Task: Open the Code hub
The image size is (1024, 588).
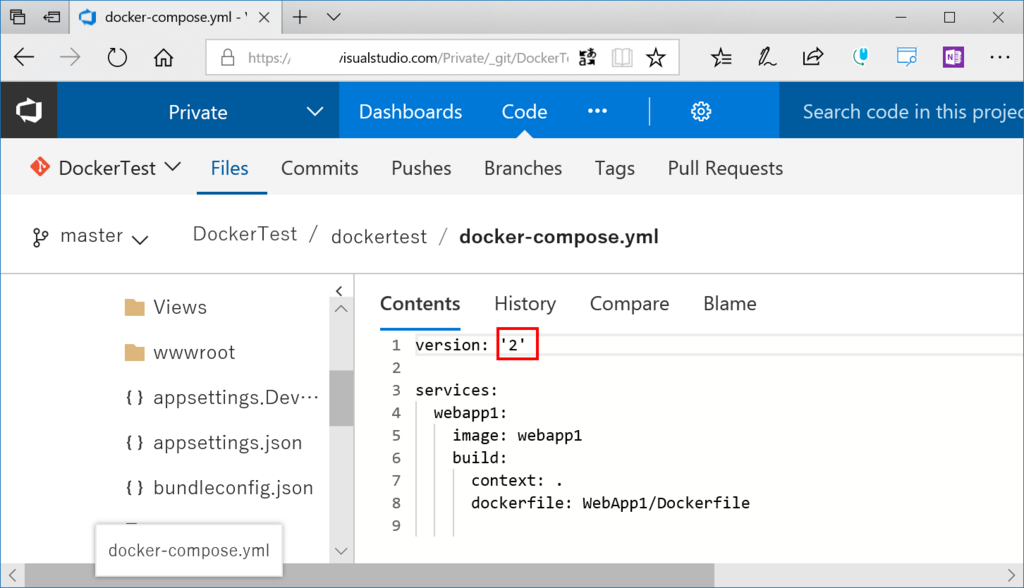Action: (524, 112)
